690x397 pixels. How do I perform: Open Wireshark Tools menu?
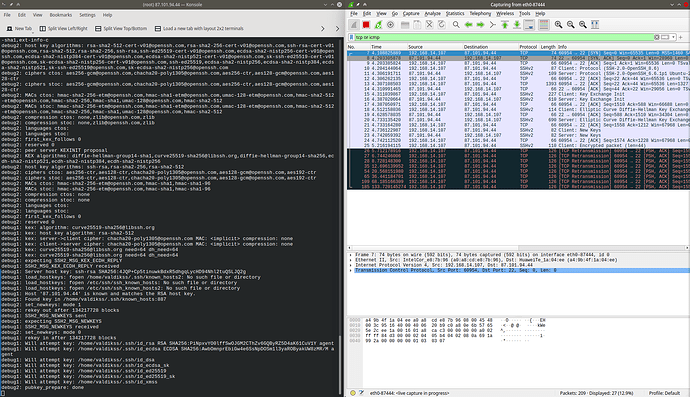point(525,14)
